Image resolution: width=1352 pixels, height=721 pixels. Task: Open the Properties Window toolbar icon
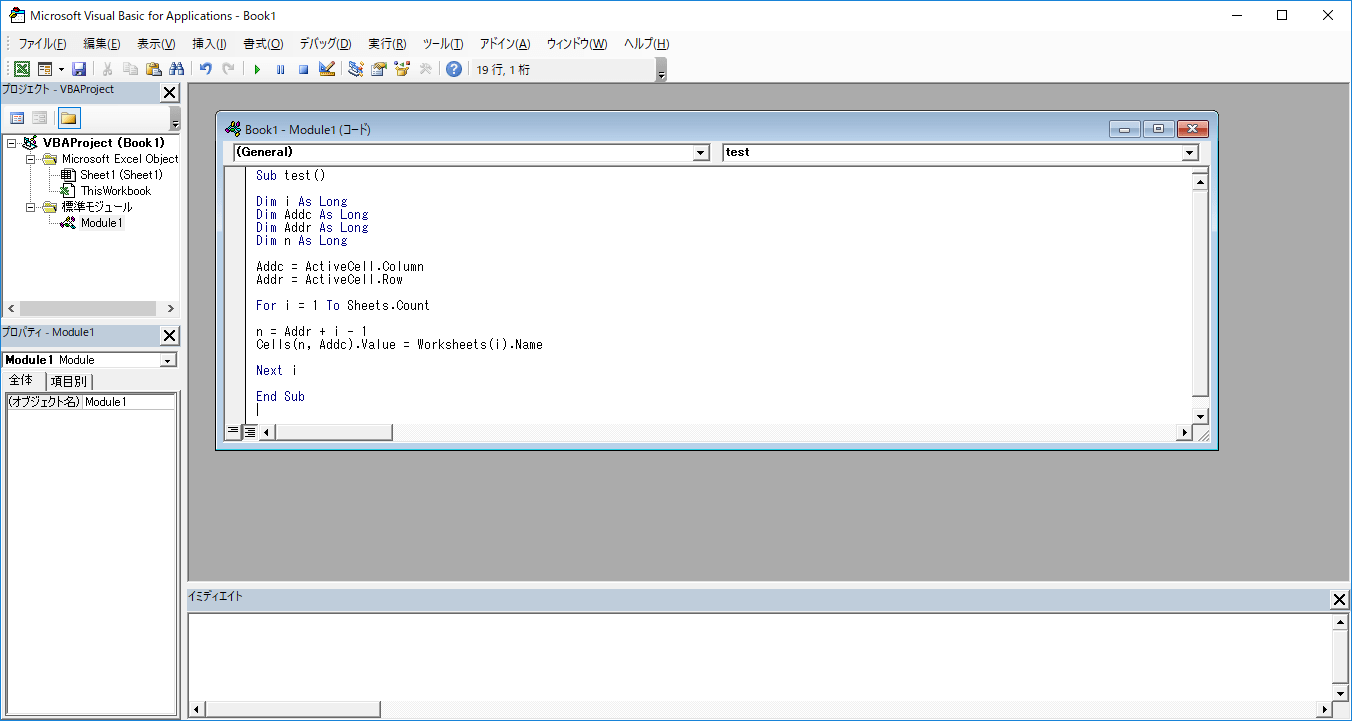pyautogui.click(x=379, y=69)
